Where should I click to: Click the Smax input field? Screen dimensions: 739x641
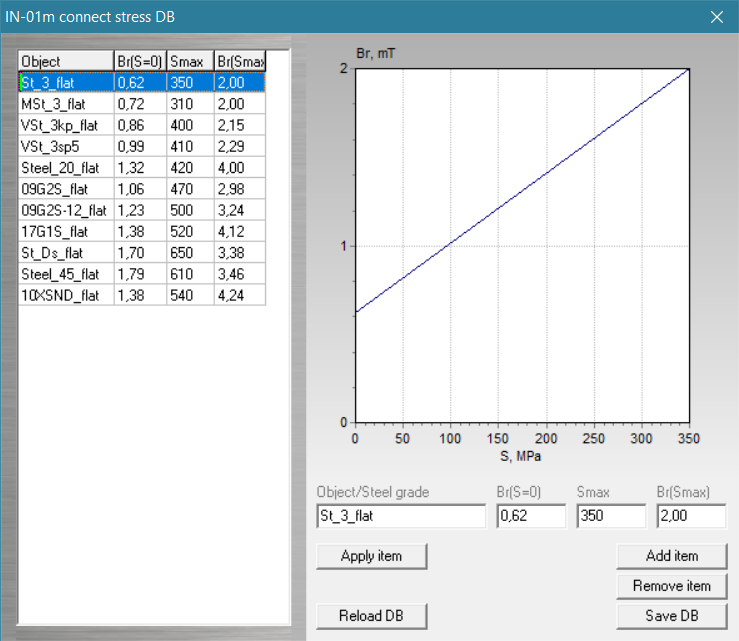click(611, 516)
